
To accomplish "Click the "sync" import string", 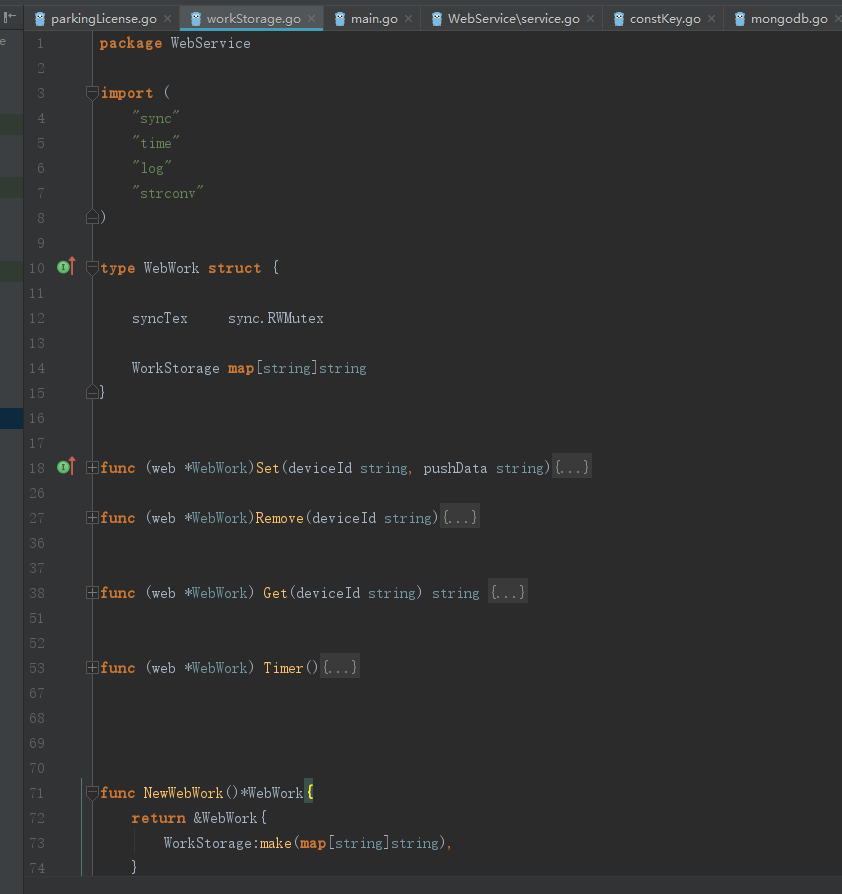I will click(x=156, y=118).
